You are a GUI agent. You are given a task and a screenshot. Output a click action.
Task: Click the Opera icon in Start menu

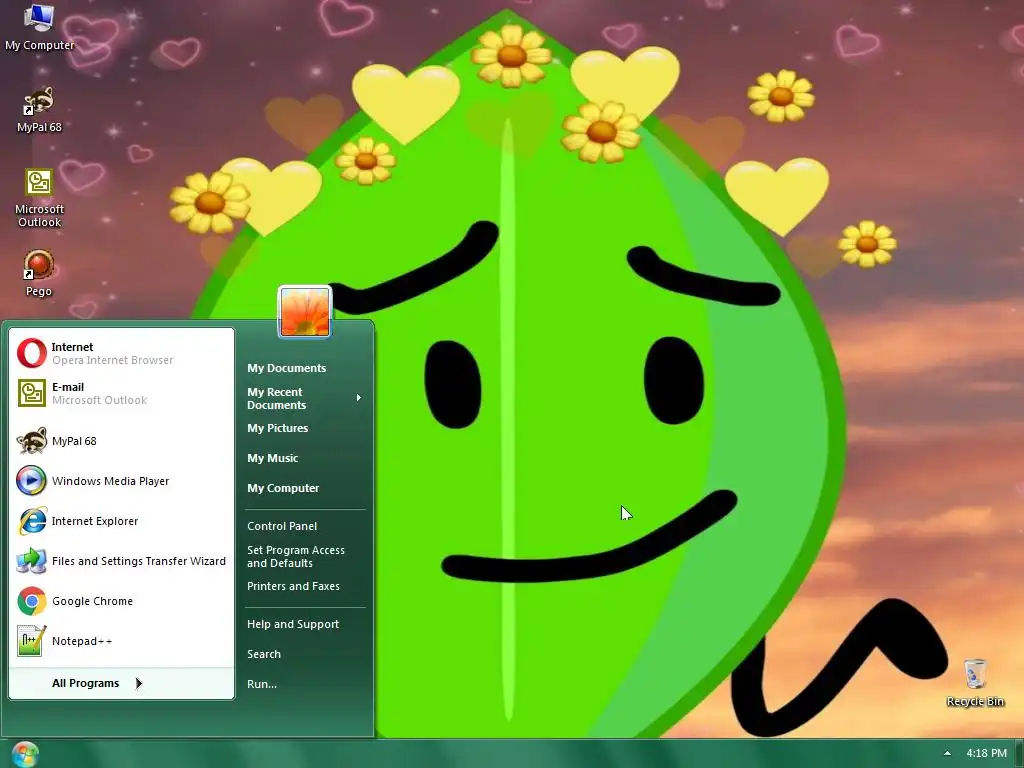tap(31, 353)
